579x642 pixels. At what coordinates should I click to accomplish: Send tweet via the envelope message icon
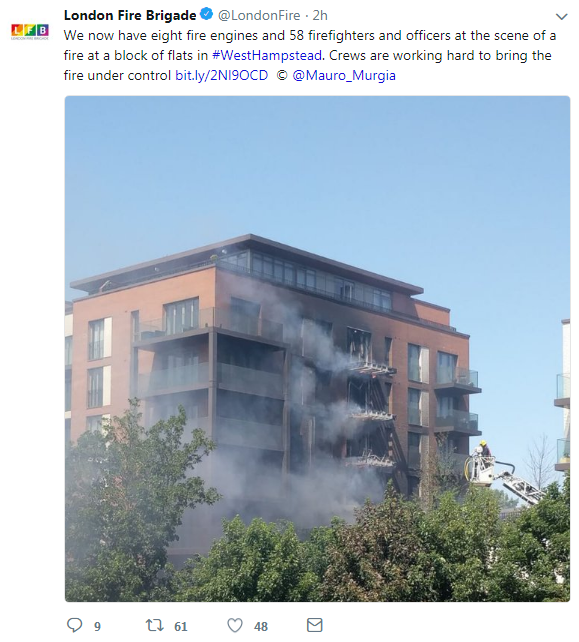(315, 625)
